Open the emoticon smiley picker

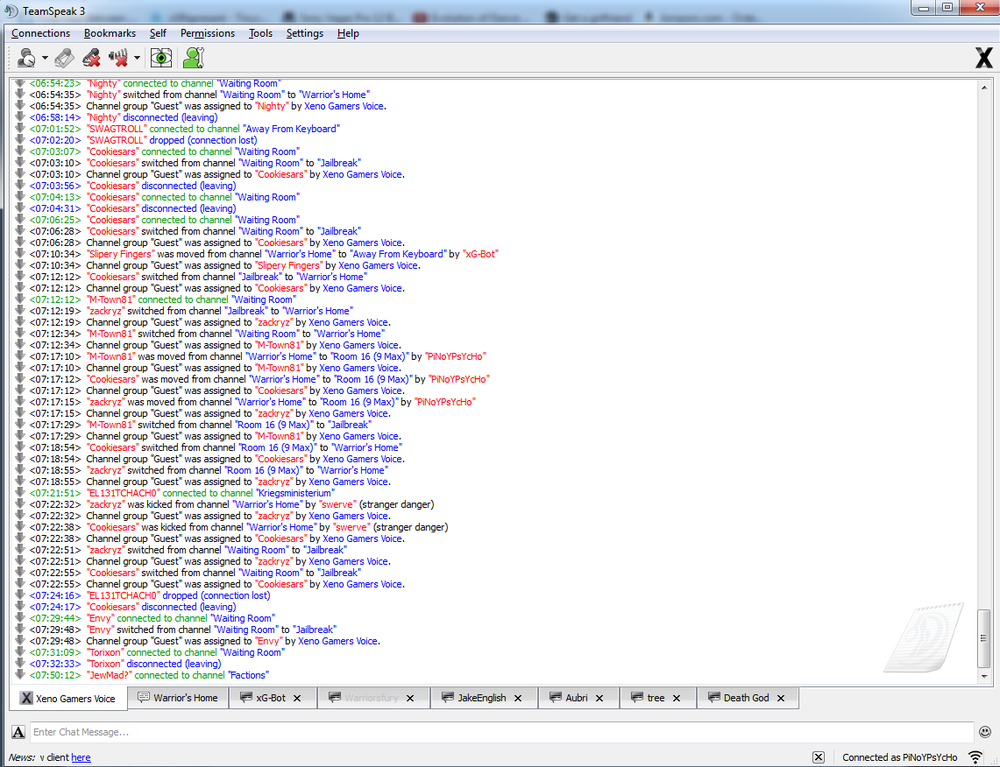(x=985, y=731)
